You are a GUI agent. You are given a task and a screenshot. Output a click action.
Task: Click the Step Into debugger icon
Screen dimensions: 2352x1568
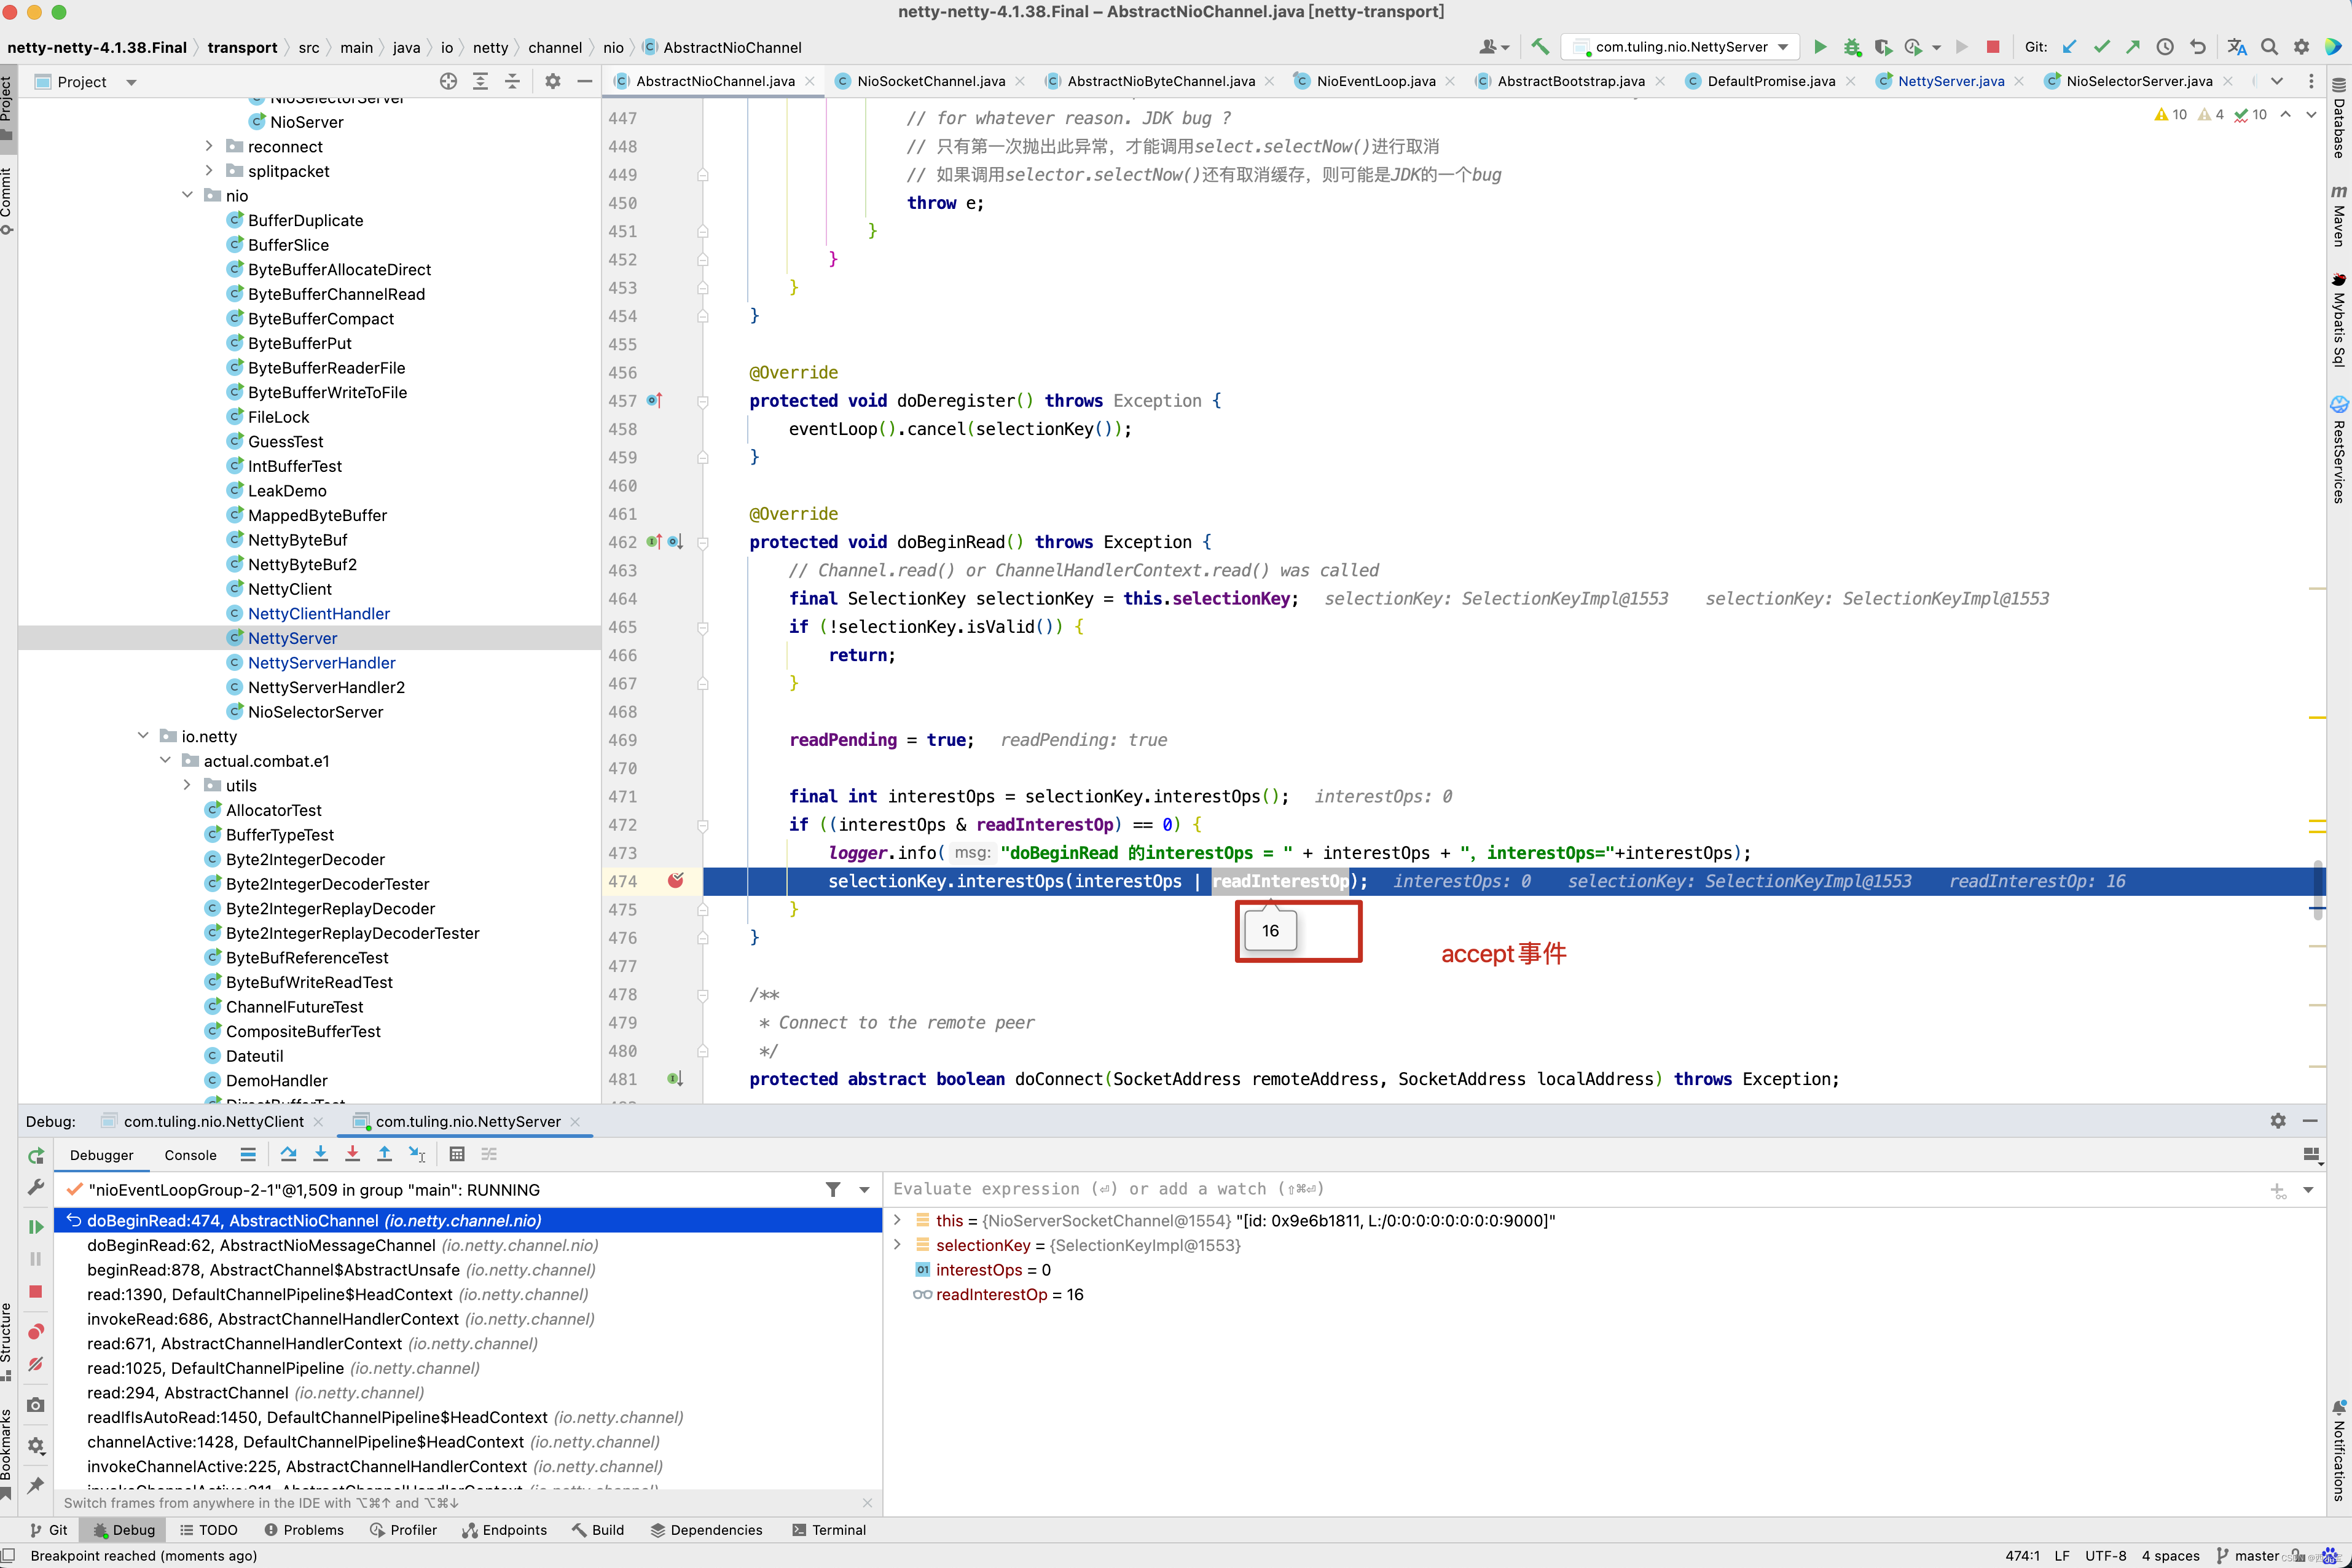click(320, 1154)
